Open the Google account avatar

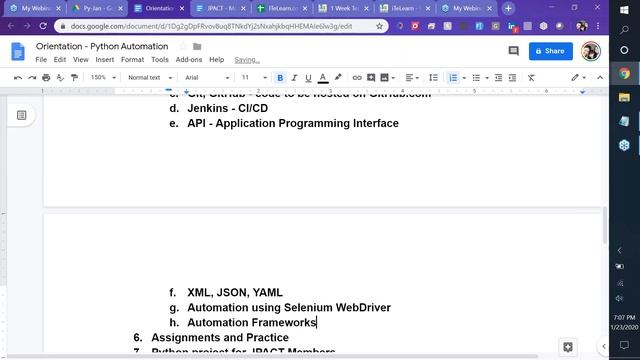point(590,51)
